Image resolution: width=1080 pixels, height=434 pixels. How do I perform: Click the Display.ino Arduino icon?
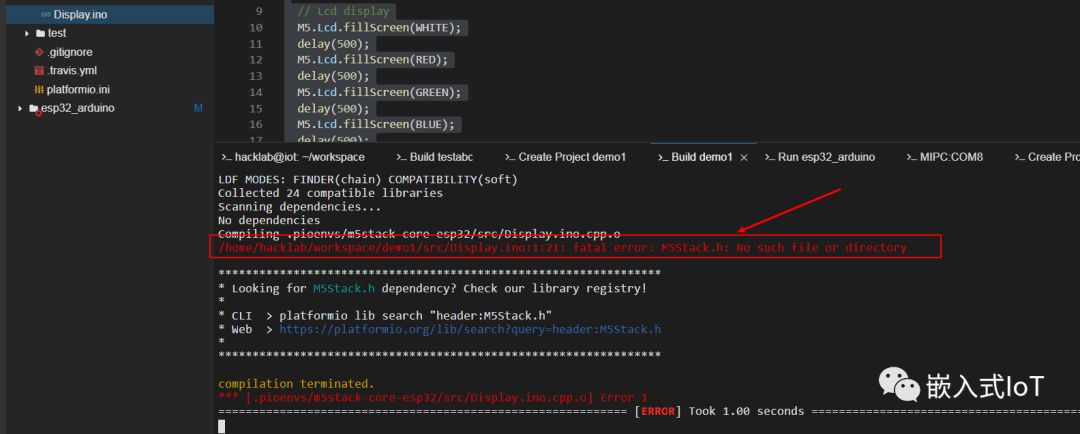[x=45, y=14]
